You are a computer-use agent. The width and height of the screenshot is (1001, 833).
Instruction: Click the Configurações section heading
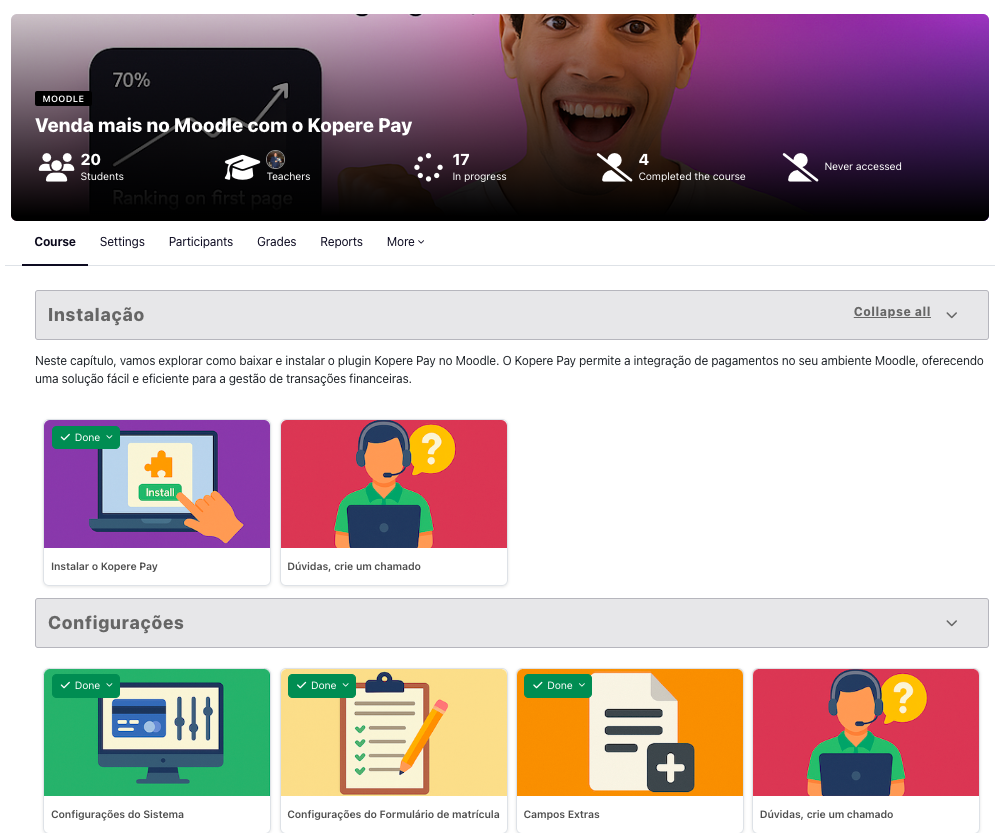coord(116,623)
